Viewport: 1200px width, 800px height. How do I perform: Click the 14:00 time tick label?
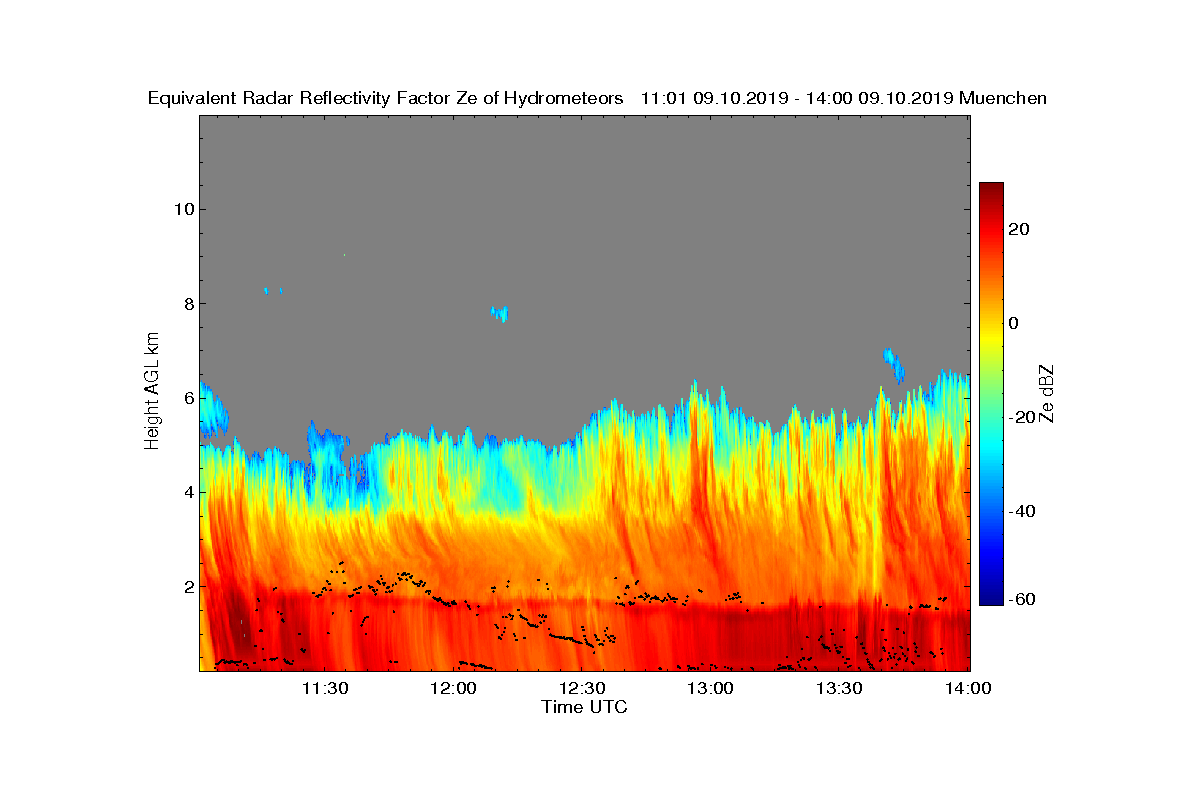pyautogui.click(x=968, y=689)
